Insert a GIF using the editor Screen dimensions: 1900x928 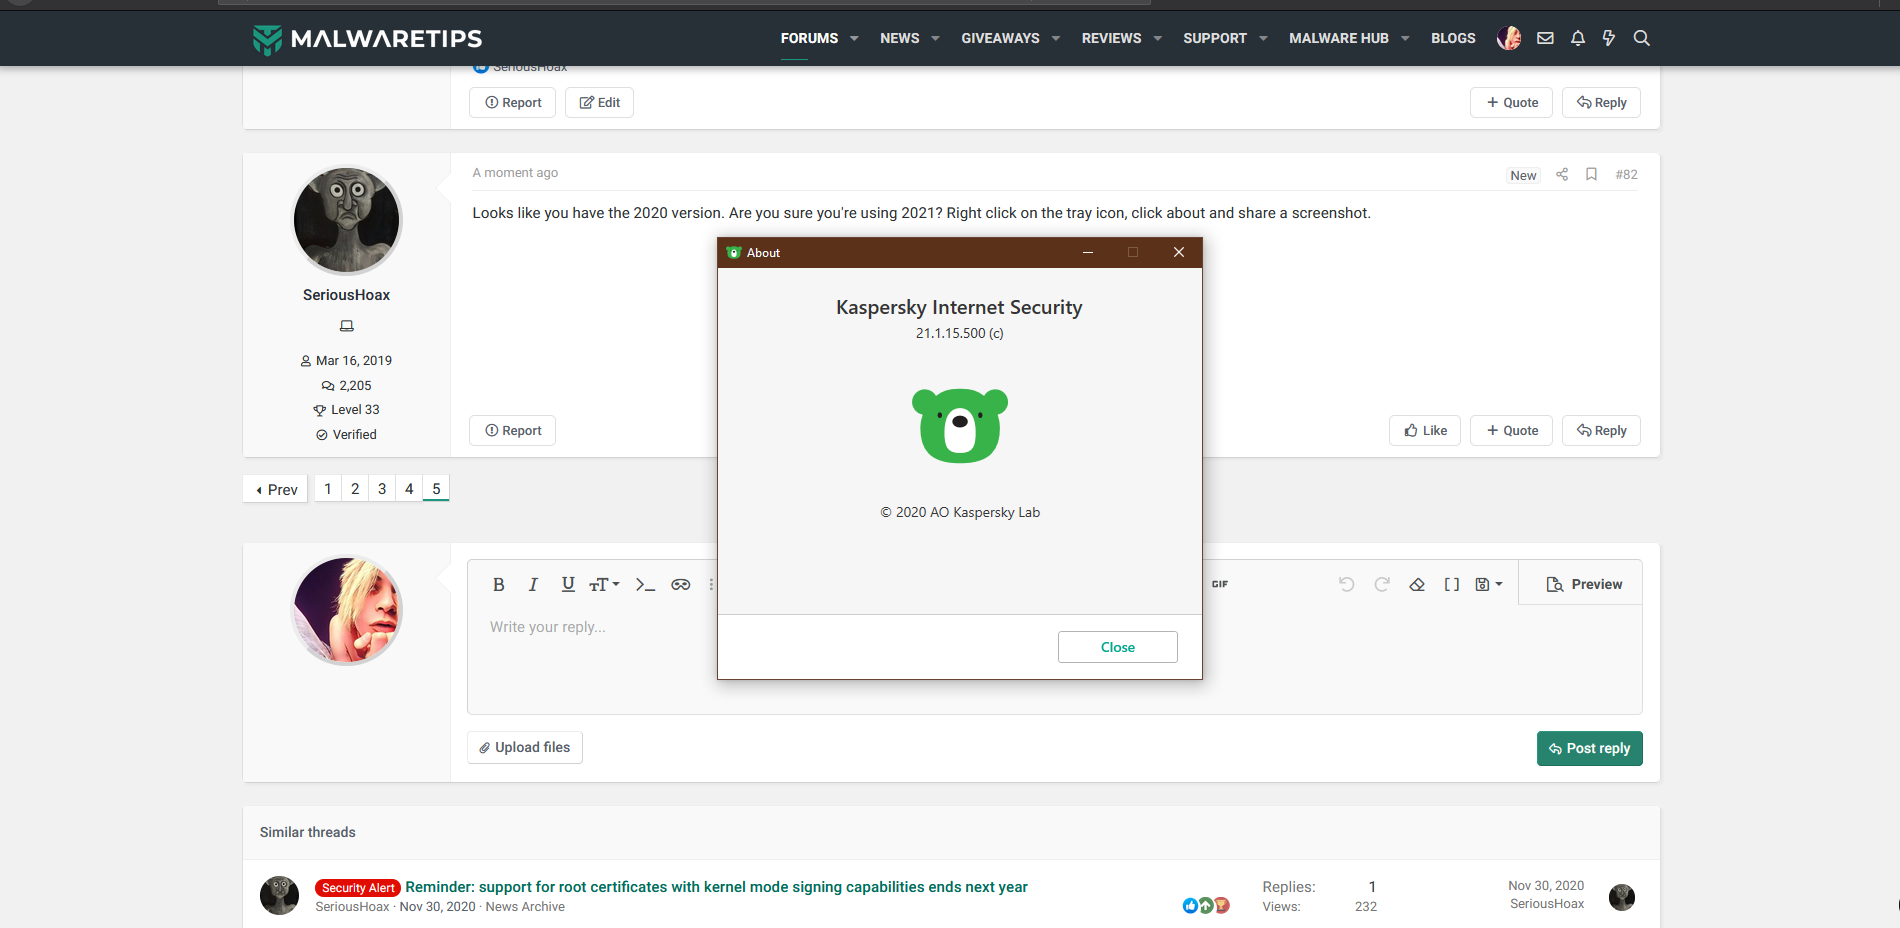tap(1220, 584)
